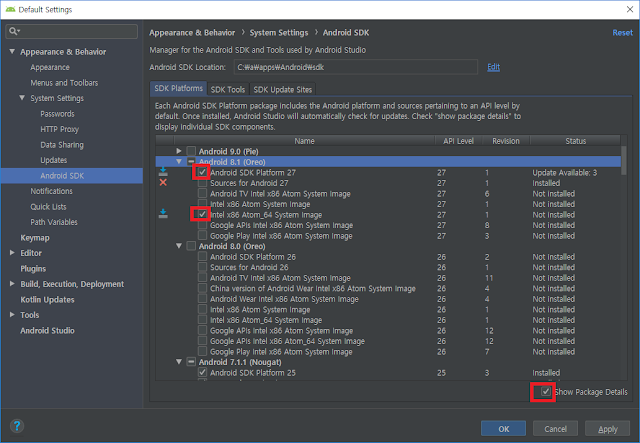Click the Android SDK Location path field

356,67
